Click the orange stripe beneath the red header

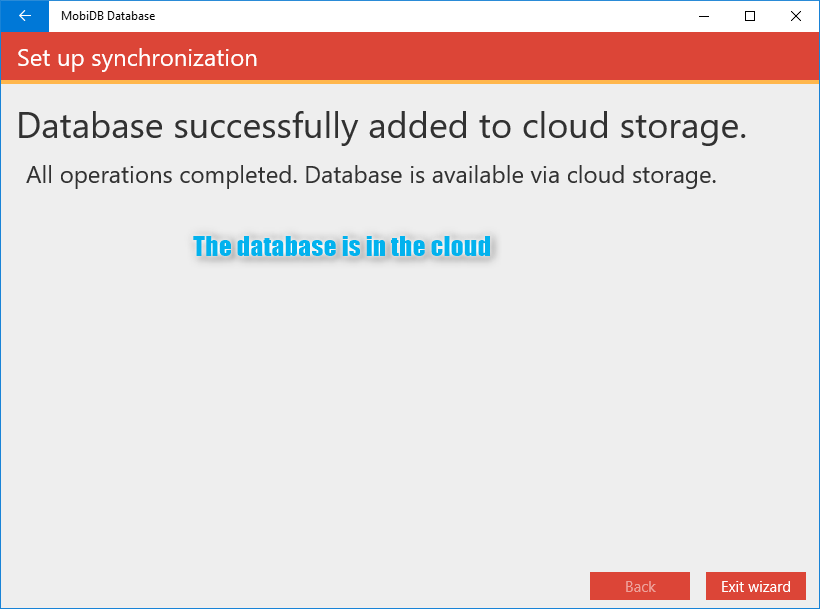[410, 82]
